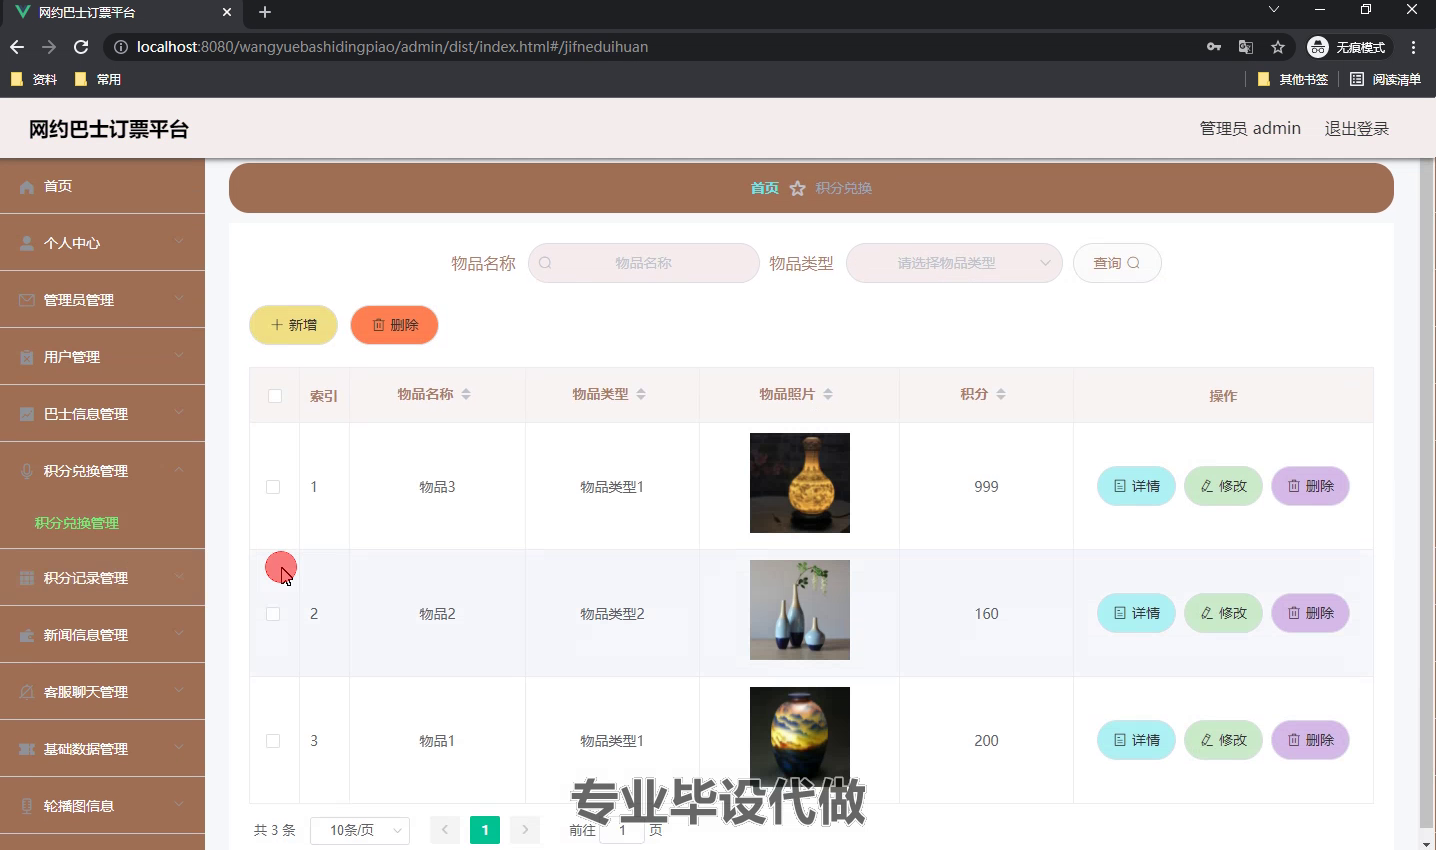Screen dimensions: 1436x850
Task: Open Chrome's three-dot menu
Action: (1413, 47)
